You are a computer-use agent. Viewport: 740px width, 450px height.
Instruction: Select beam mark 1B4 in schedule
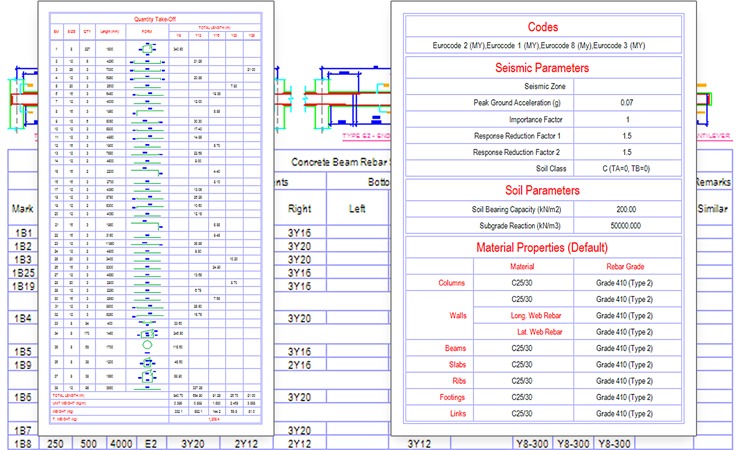(x=23, y=318)
